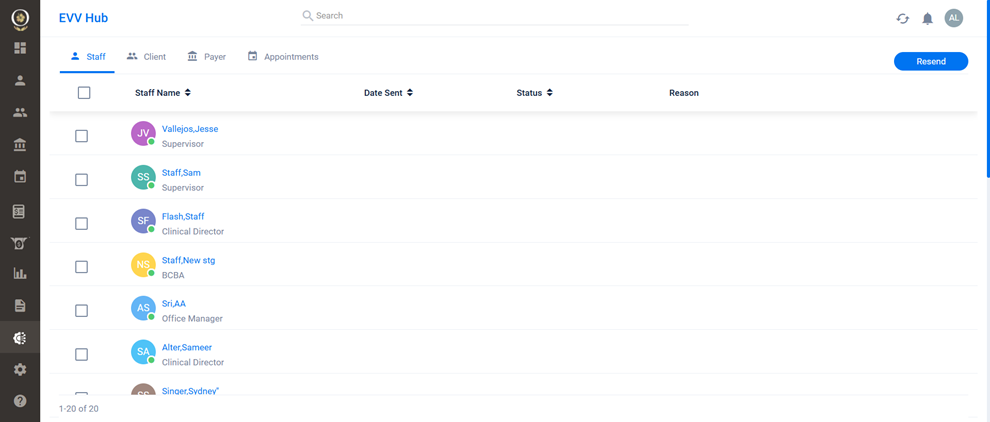Click the help question mark icon
Image resolution: width=990 pixels, height=422 pixels.
[20, 401]
